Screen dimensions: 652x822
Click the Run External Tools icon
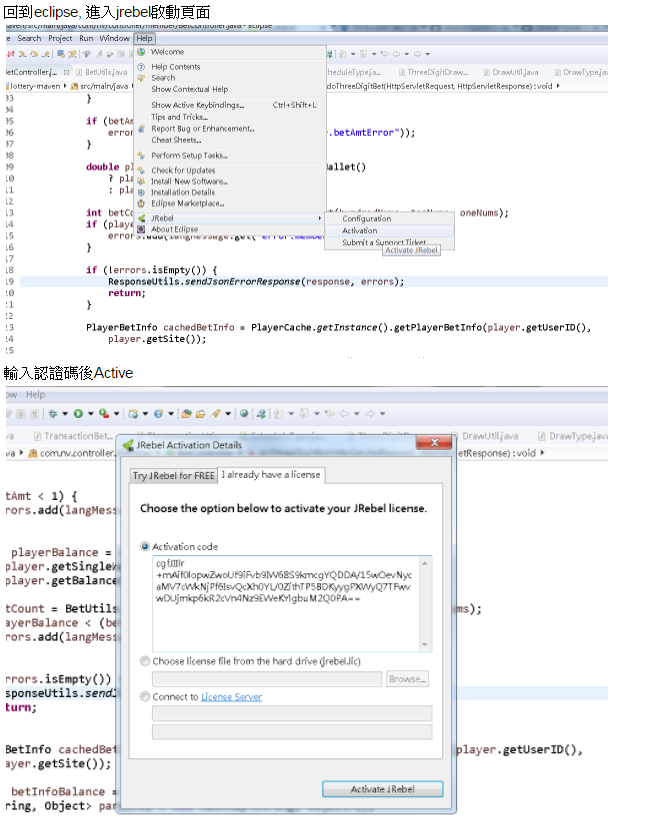[104, 414]
